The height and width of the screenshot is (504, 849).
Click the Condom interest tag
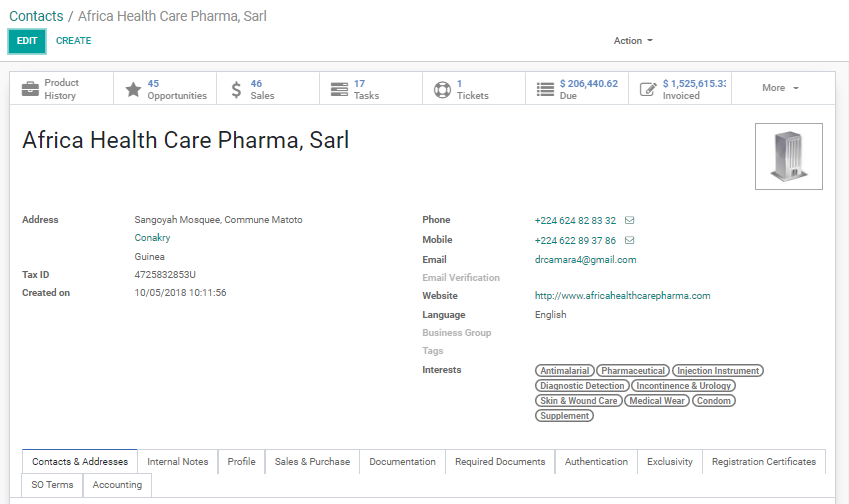pyautogui.click(x=714, y=401)
